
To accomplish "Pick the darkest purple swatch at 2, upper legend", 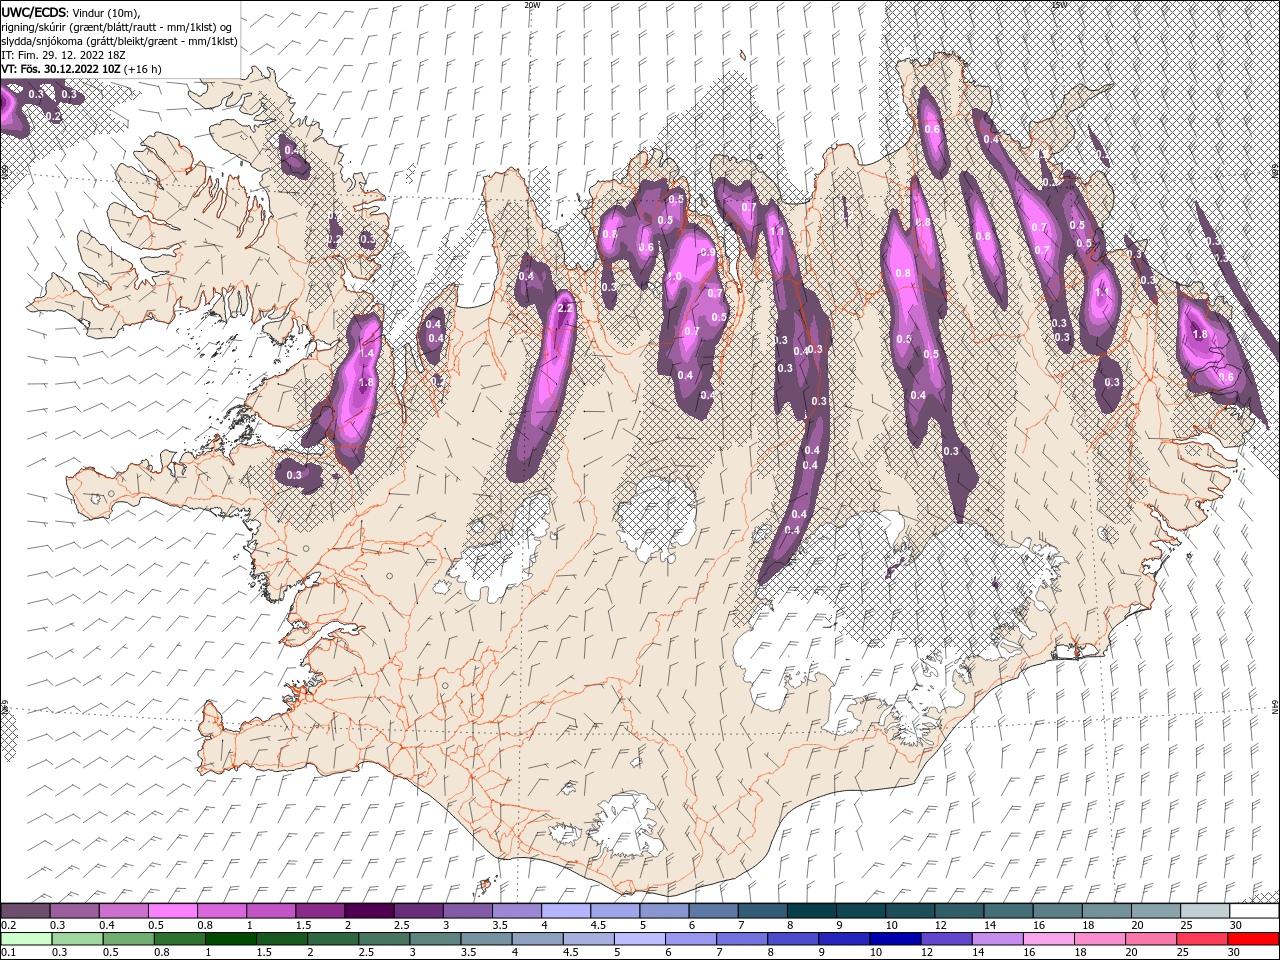I will pos(368,911).
